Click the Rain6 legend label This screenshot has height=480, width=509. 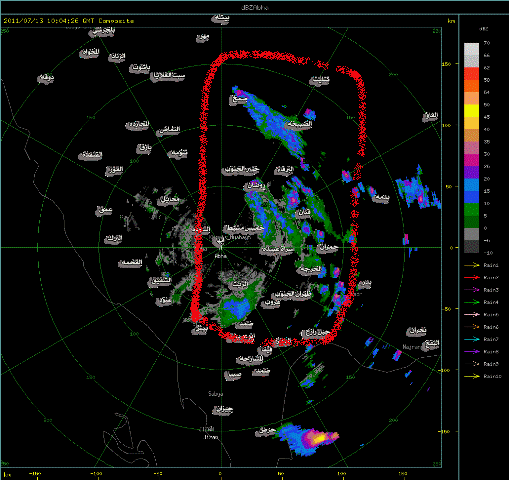click(491, 327)
